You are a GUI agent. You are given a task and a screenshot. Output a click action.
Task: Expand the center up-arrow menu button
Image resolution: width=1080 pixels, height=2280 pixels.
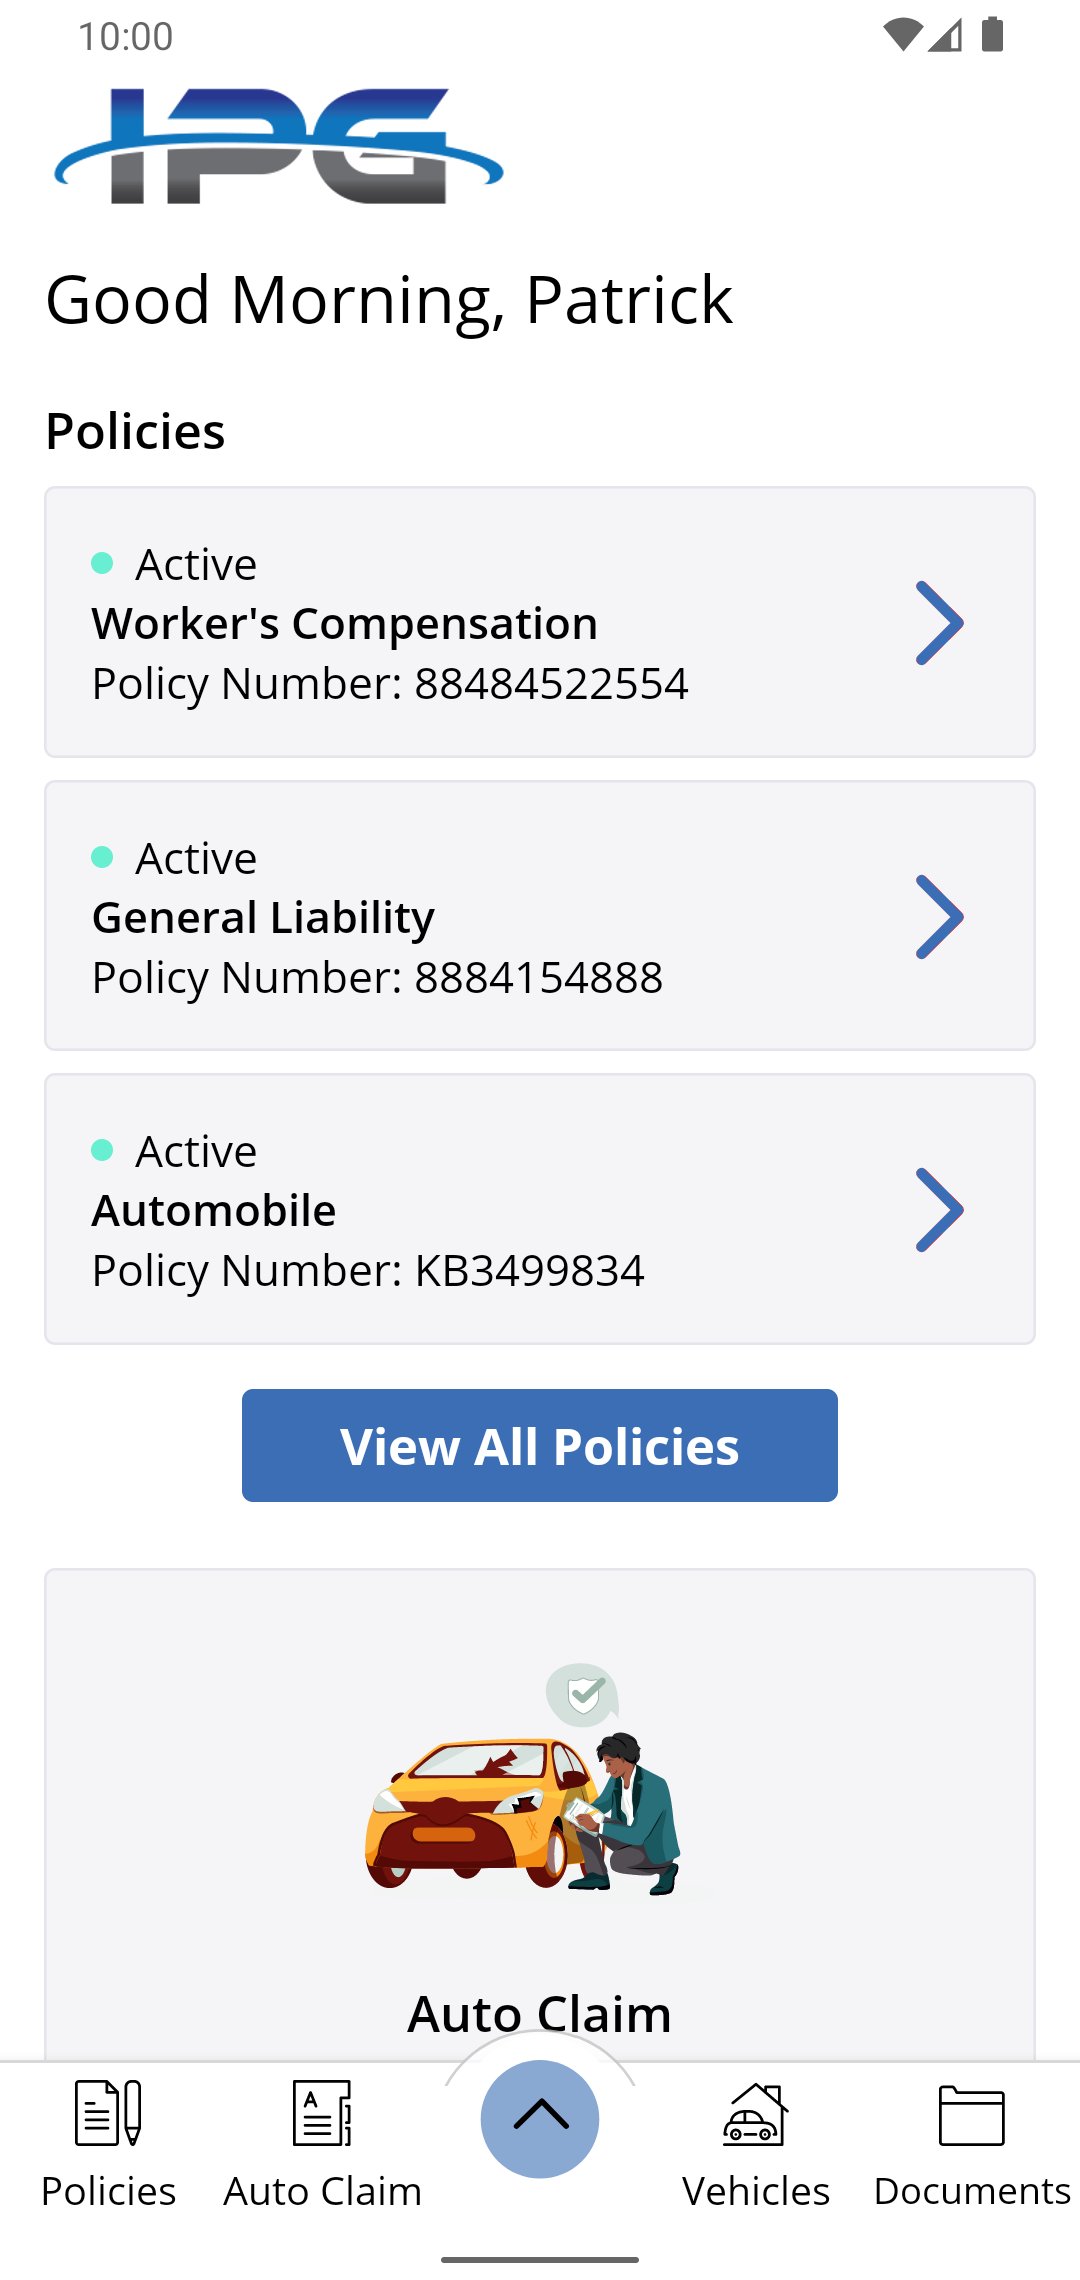(540, 2118)
